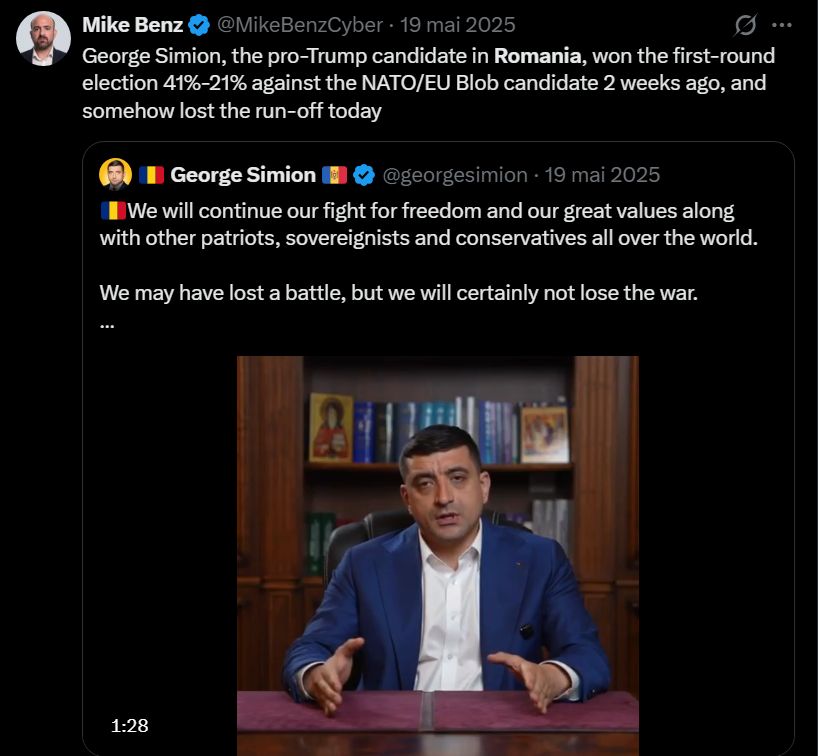Click Mike Benz's profile avatar
The image size is (818, 756).
(x=43, y=39)
